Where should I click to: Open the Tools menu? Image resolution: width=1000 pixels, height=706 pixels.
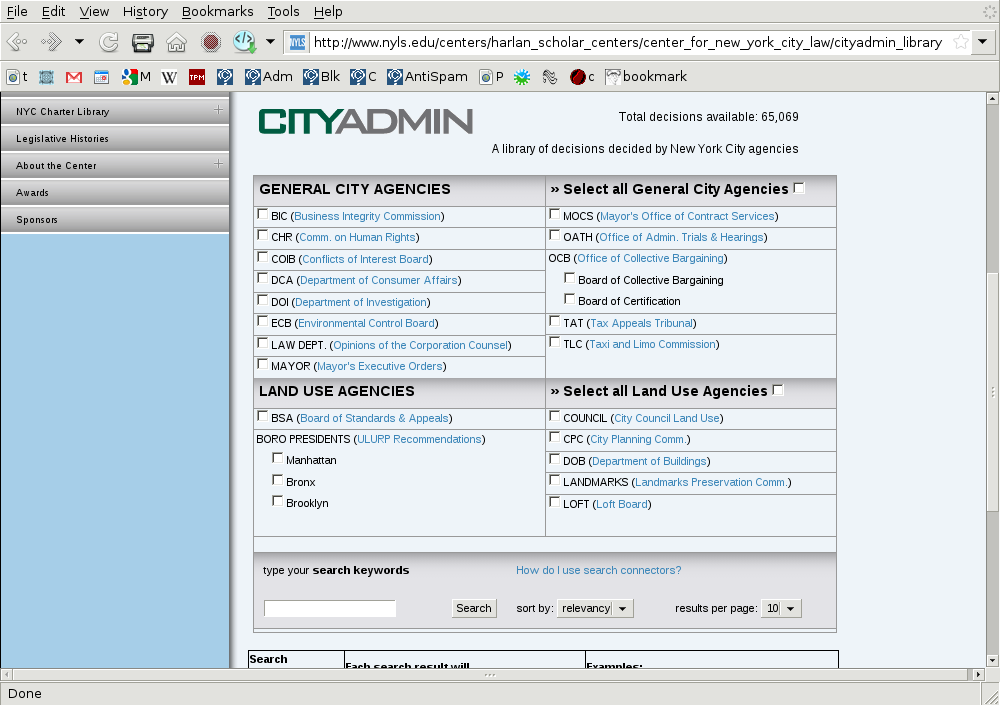pos(283,11)
